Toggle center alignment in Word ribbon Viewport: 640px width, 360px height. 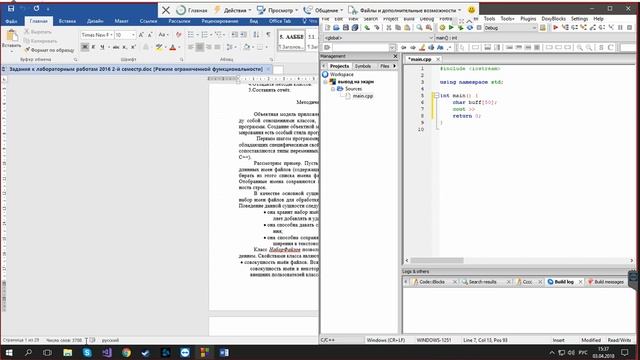[200, 47]
